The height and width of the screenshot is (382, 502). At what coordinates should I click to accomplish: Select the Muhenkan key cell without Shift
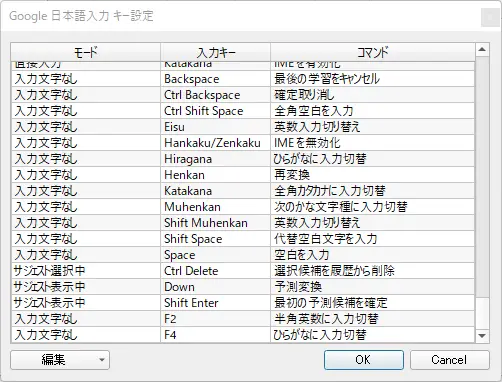(x=215, y=207)
